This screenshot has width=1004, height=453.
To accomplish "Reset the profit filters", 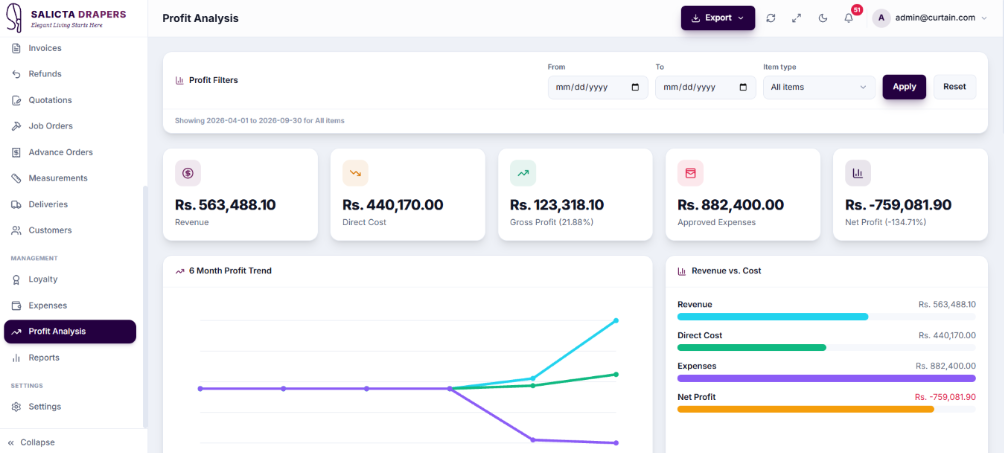I will [955, 86].
